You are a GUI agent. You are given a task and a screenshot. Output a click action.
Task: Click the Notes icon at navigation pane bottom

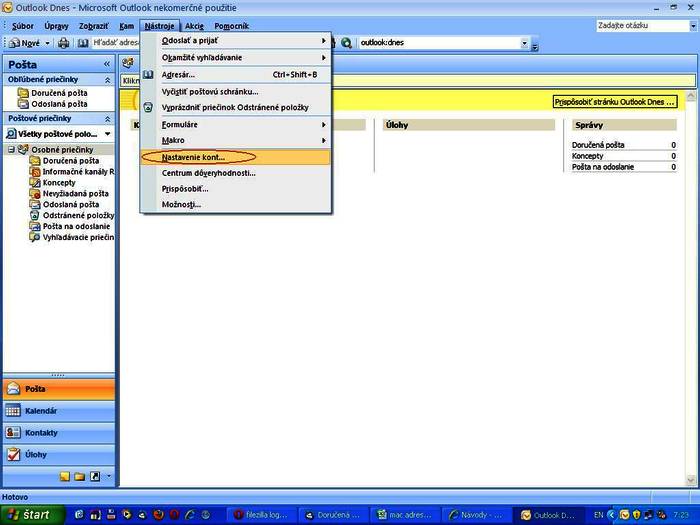point(65,476)
